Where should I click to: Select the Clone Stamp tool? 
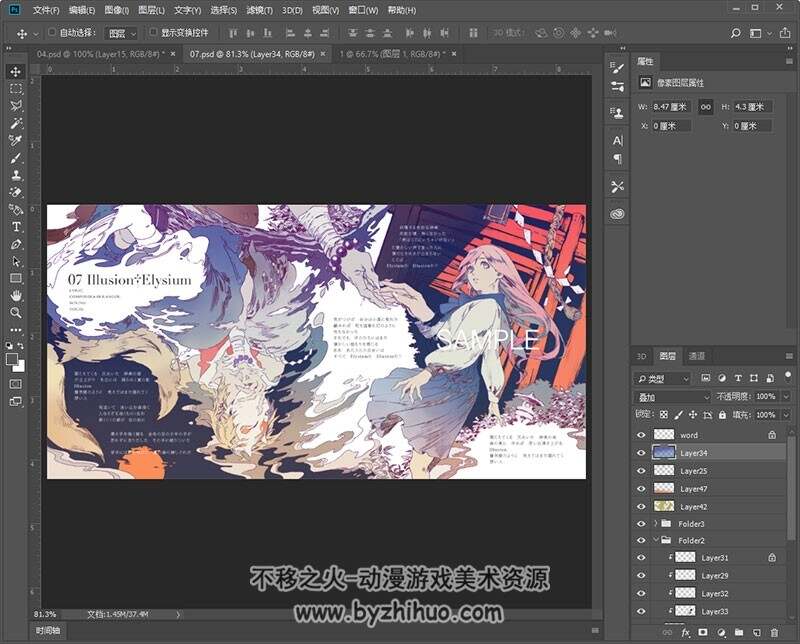tap(16, 175)
